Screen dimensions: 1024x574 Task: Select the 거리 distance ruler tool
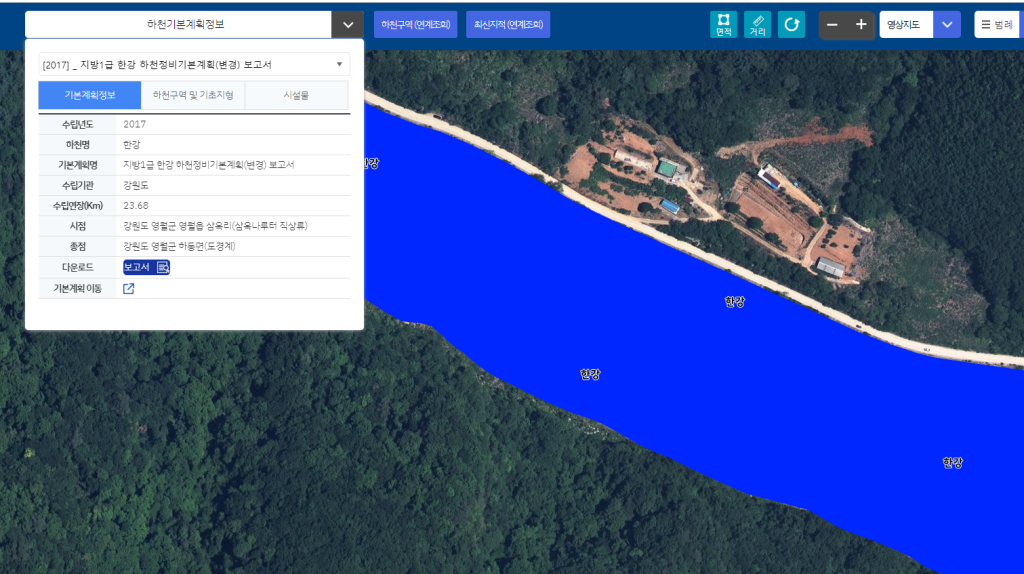coord(757,24)
